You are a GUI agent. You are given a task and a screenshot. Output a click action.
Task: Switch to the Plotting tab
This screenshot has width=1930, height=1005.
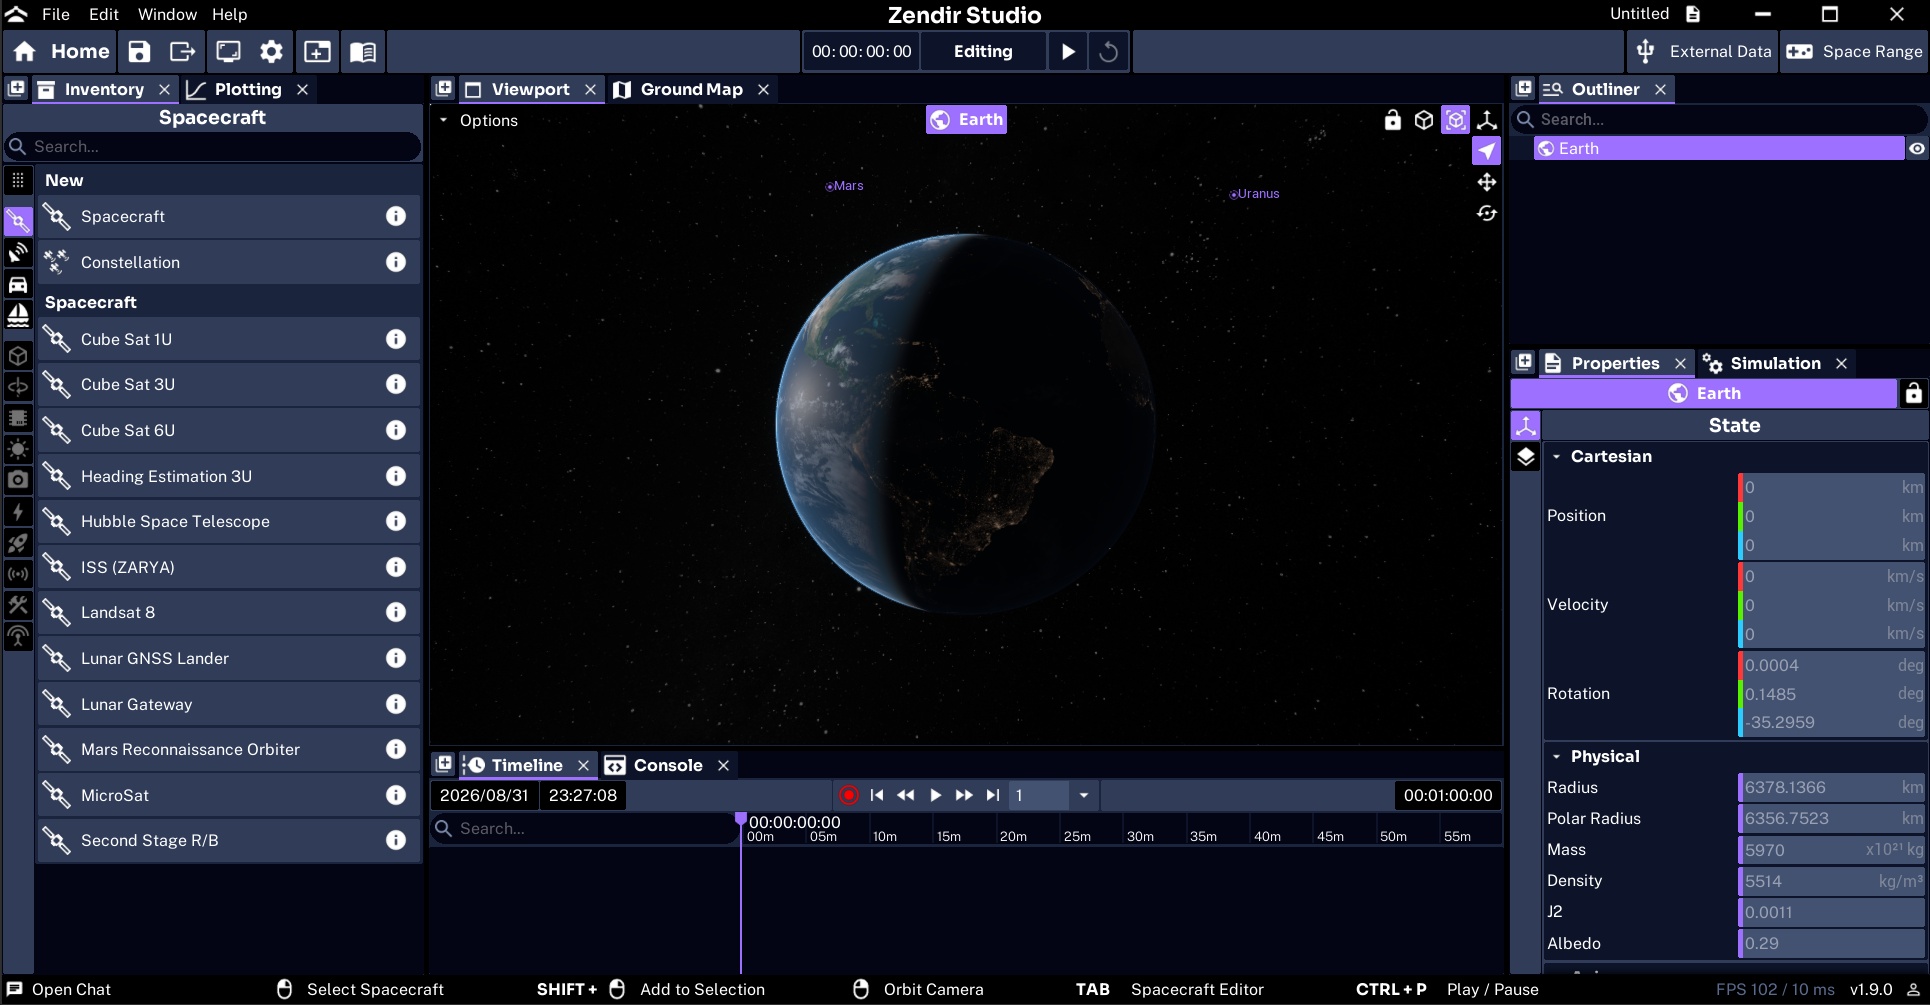pyautogui.click(x=247, y=89)
